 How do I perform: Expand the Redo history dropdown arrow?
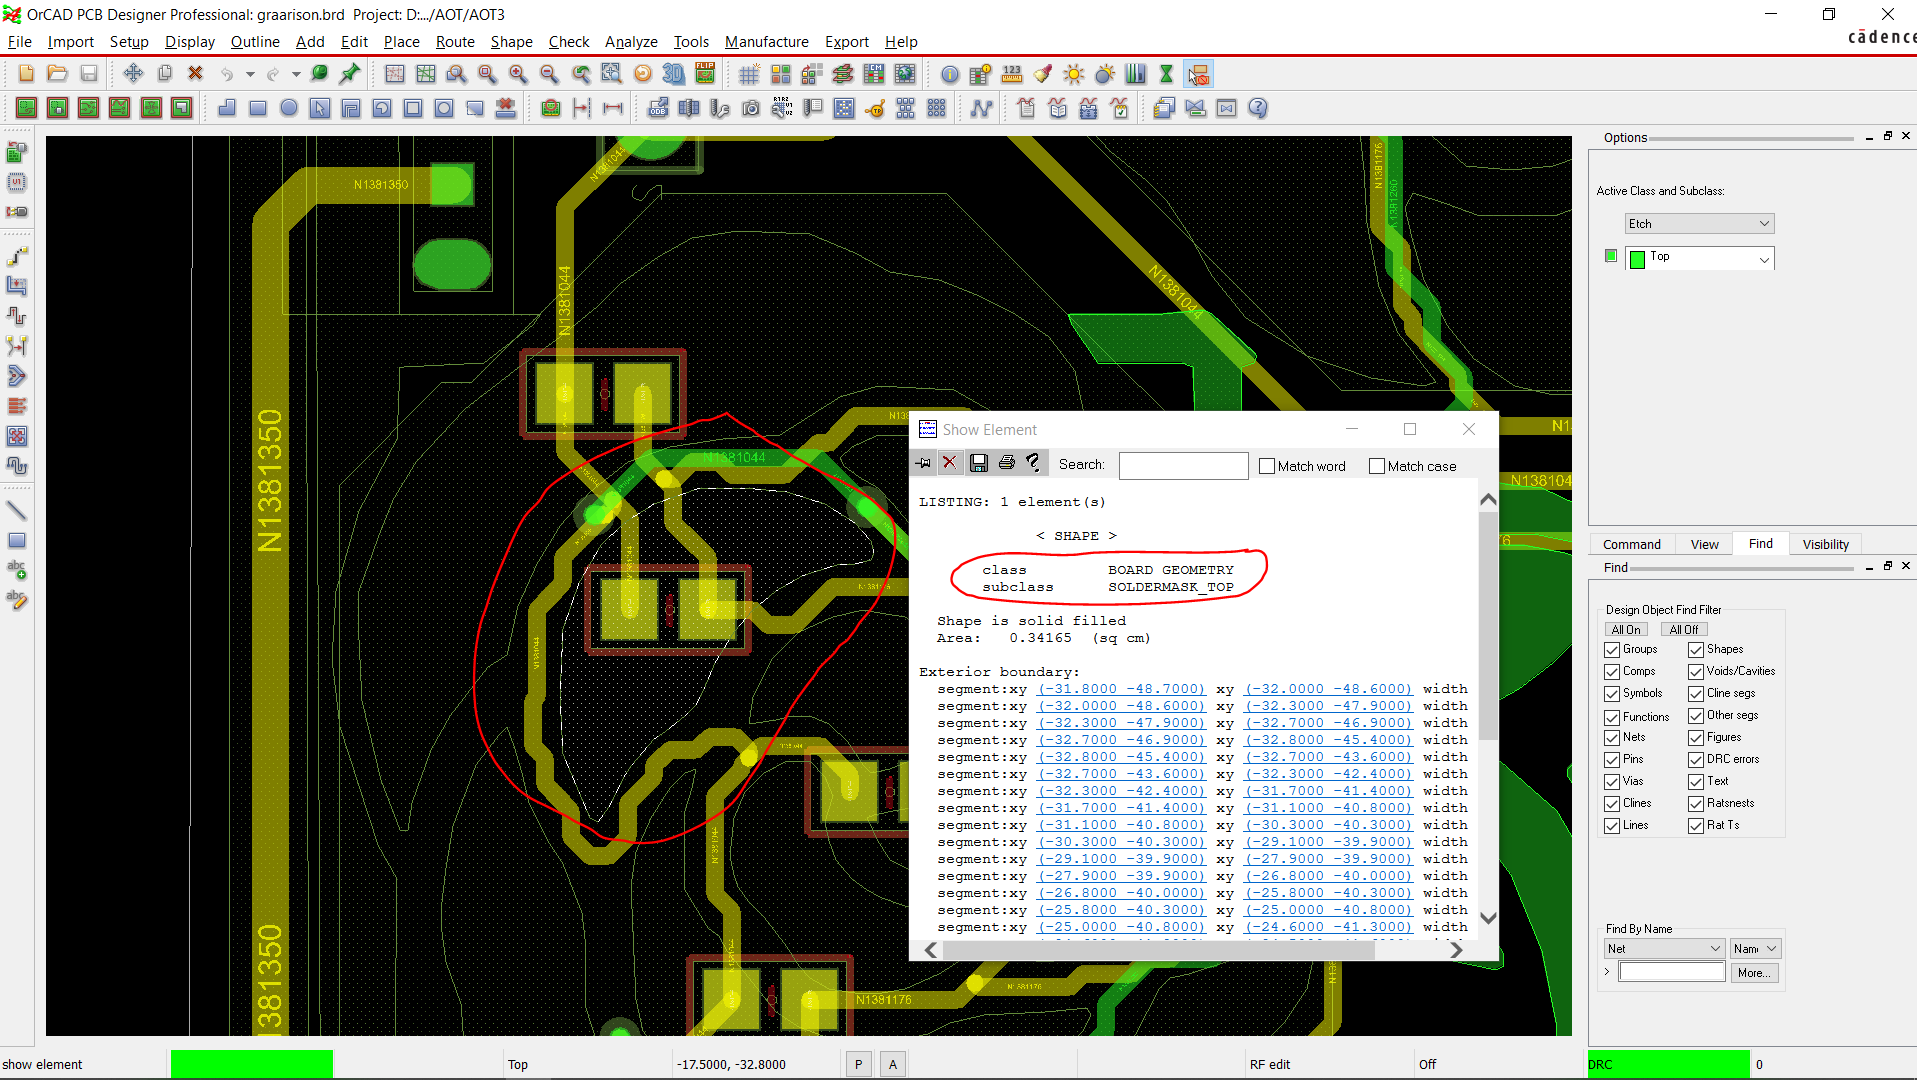[x=296, y=74]
